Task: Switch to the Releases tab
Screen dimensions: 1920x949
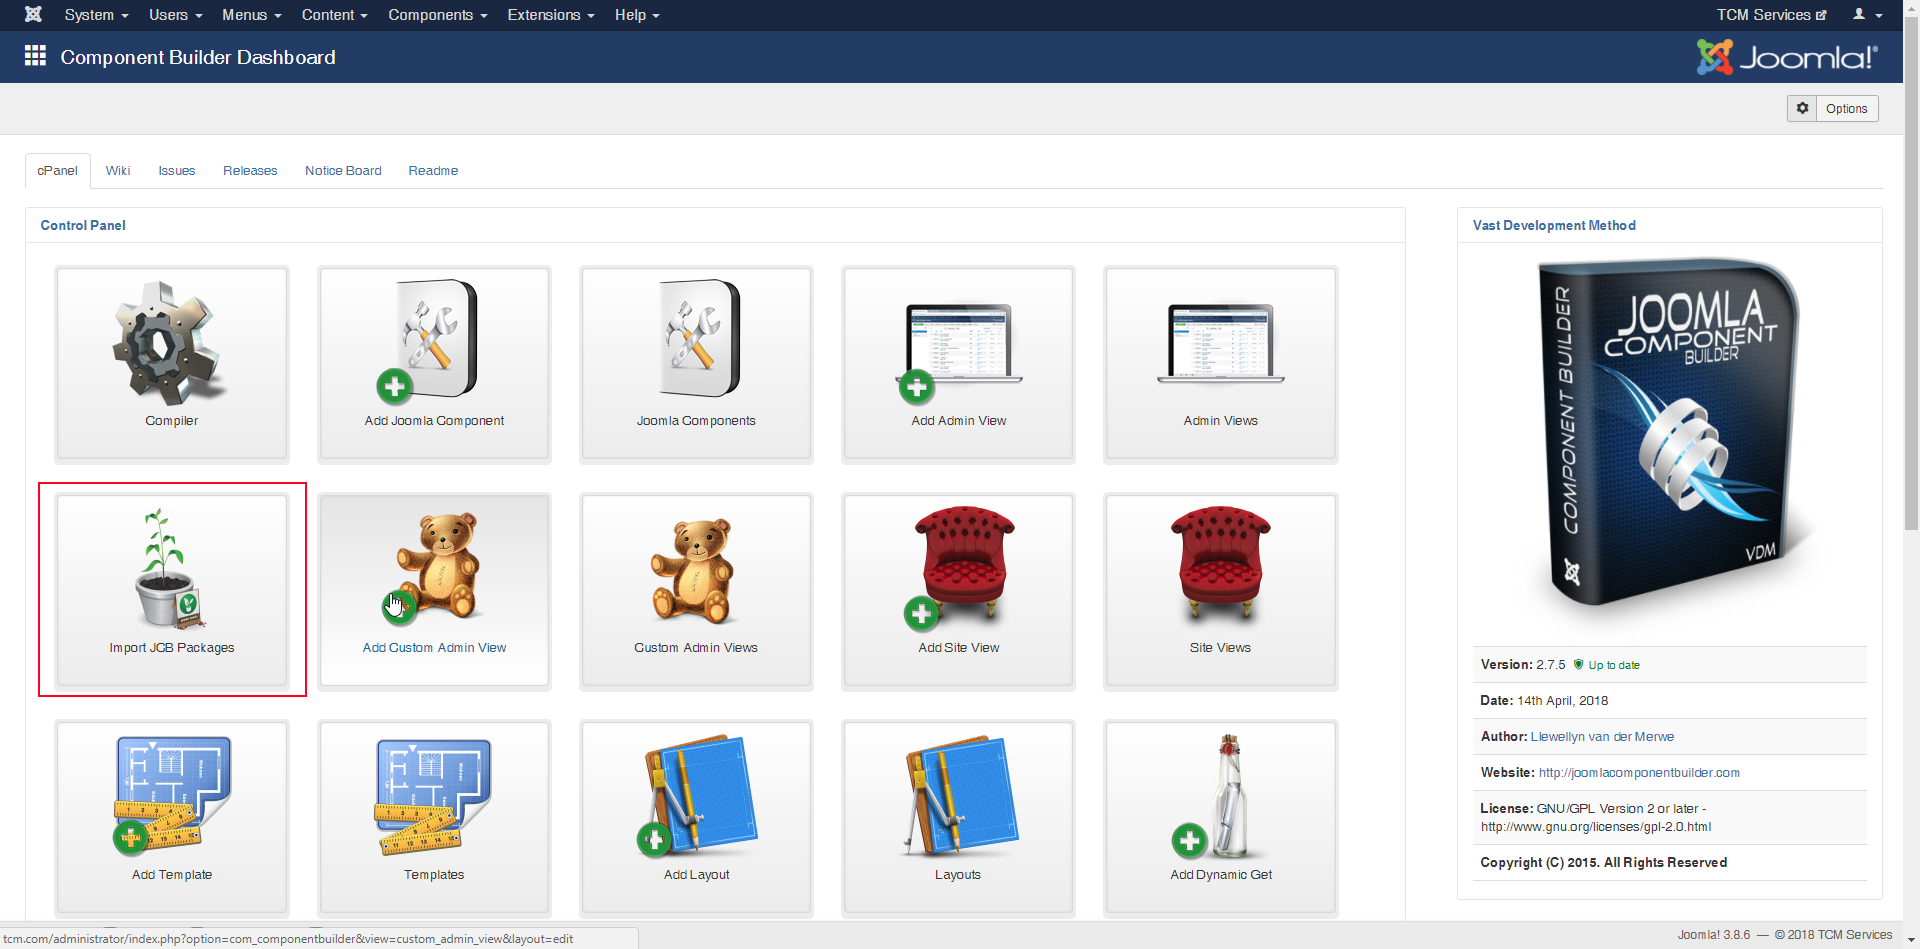Action: tap(250, 171)
